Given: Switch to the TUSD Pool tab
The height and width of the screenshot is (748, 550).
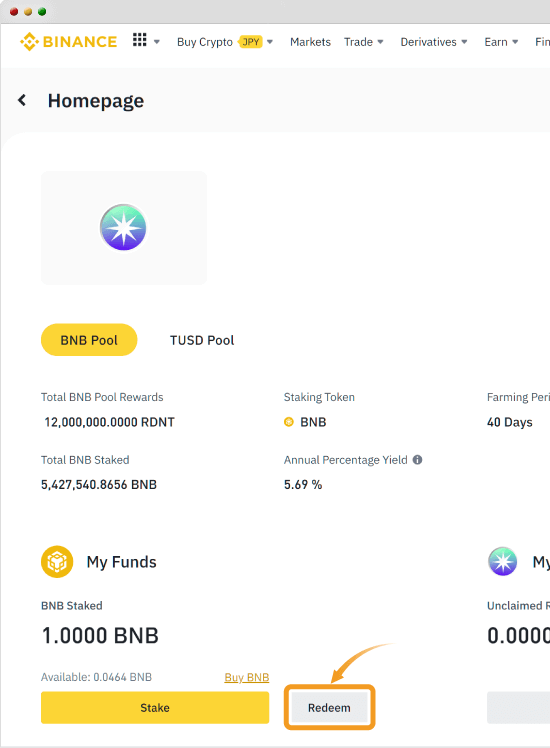Looking at the screenshot, I should coord(202,340).
